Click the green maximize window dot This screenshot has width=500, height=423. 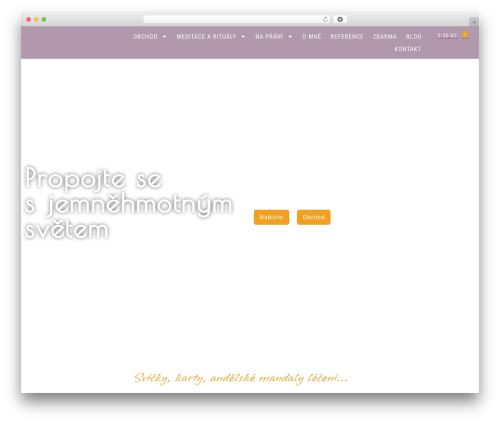point(44,19)
